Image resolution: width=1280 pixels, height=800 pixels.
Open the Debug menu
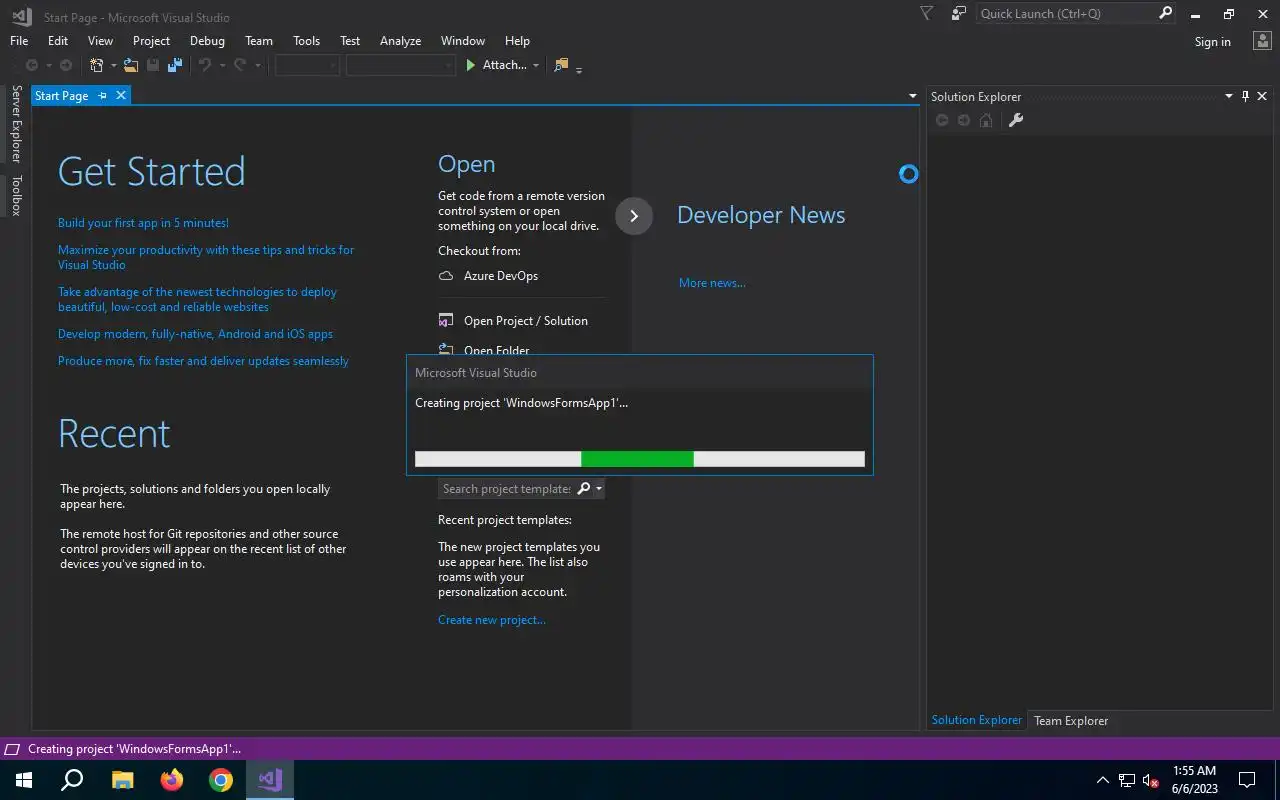[207, 41]
